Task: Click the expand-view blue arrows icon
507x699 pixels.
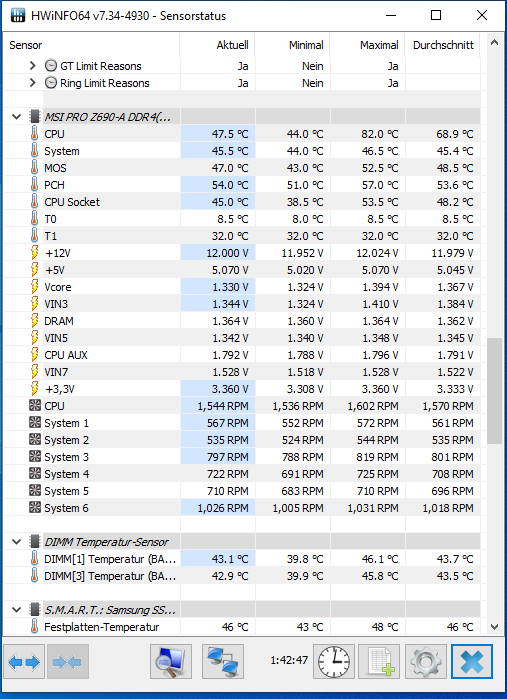Action: click(x=24, y=662)
